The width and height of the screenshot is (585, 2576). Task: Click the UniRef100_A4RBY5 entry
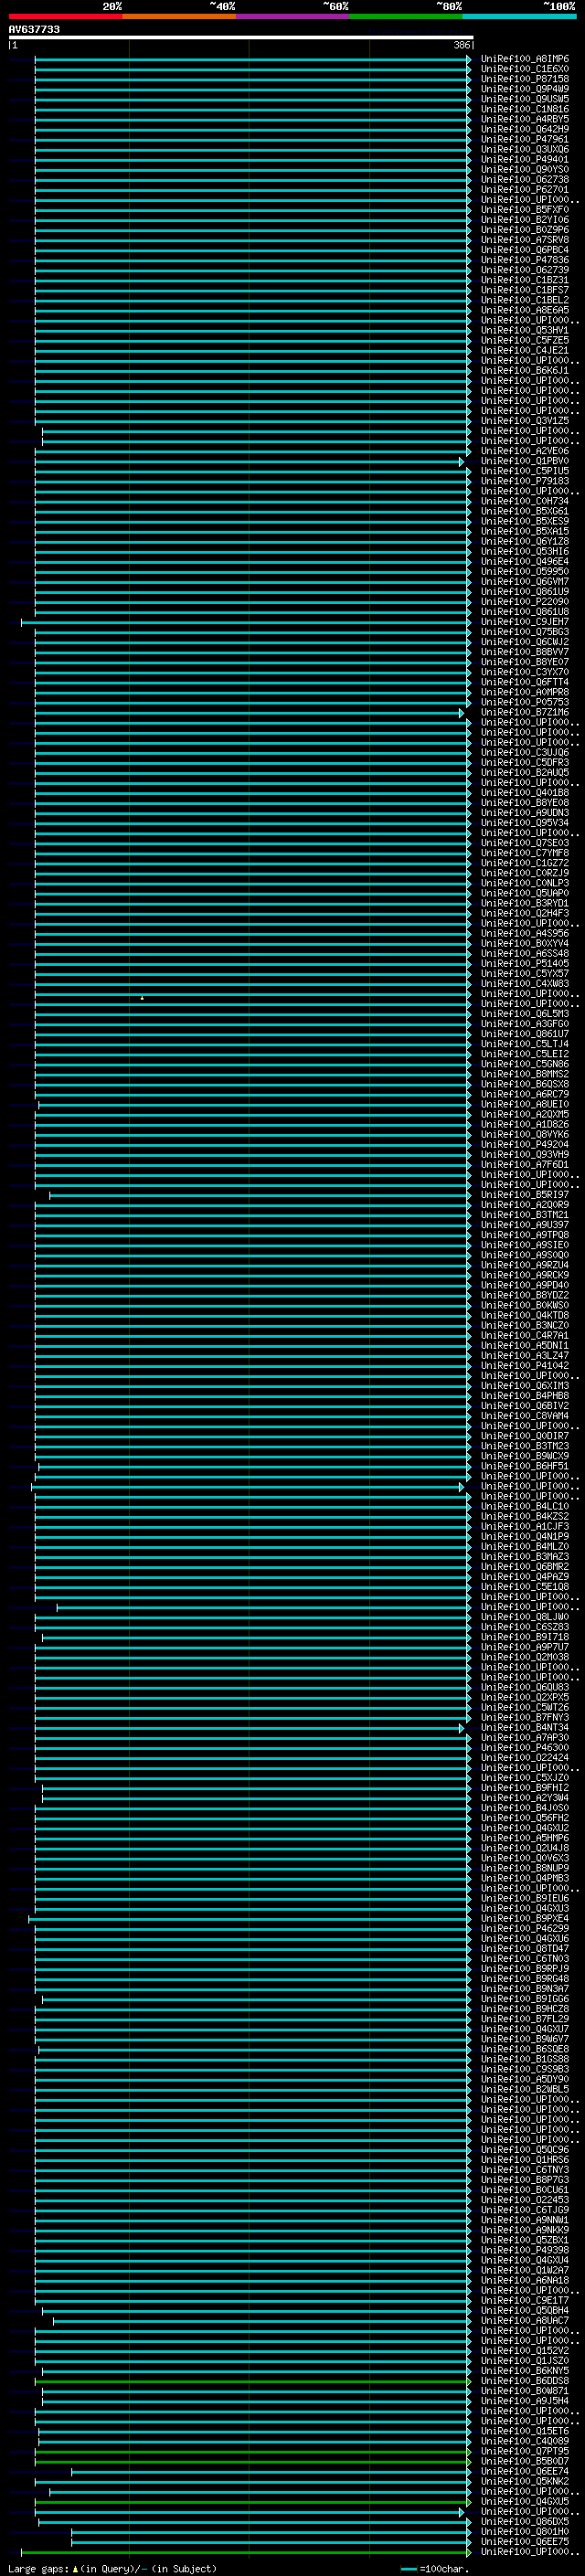[525, 119]
